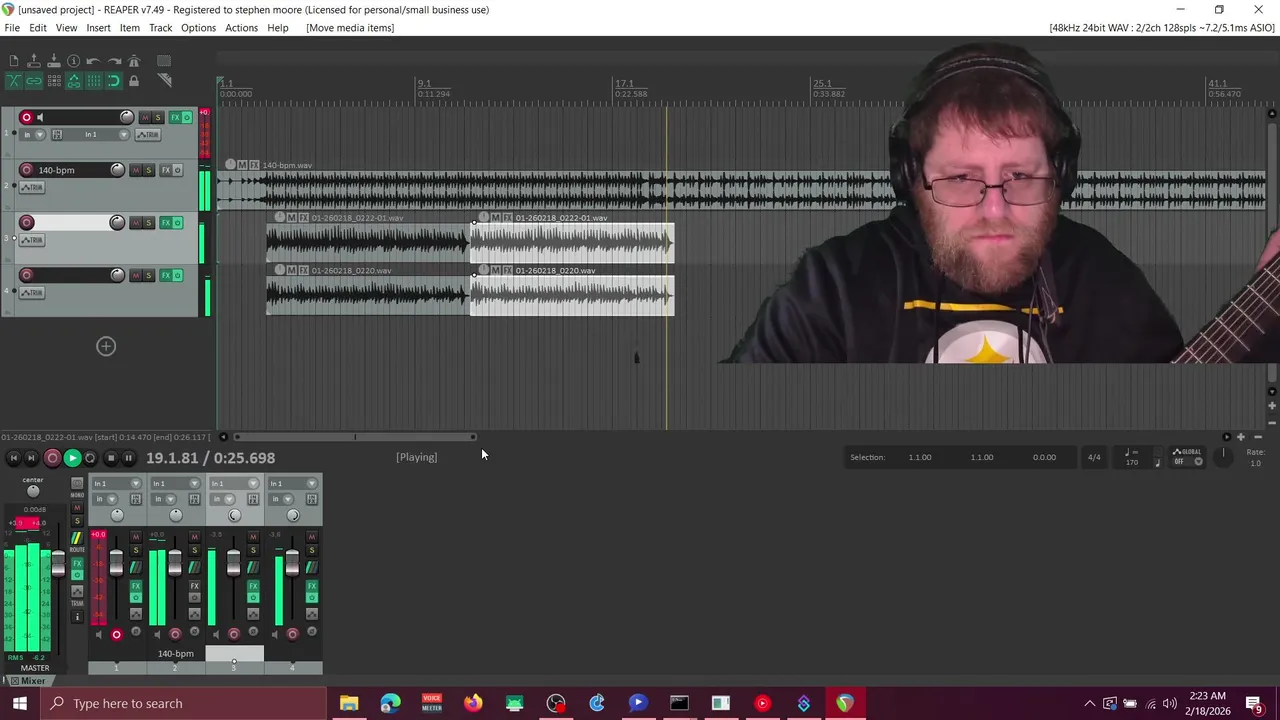This screenshot has height=720, width=1280.
Task: Open track 1 input FX button
Action: pyautogui.click(x=57, y=135)
